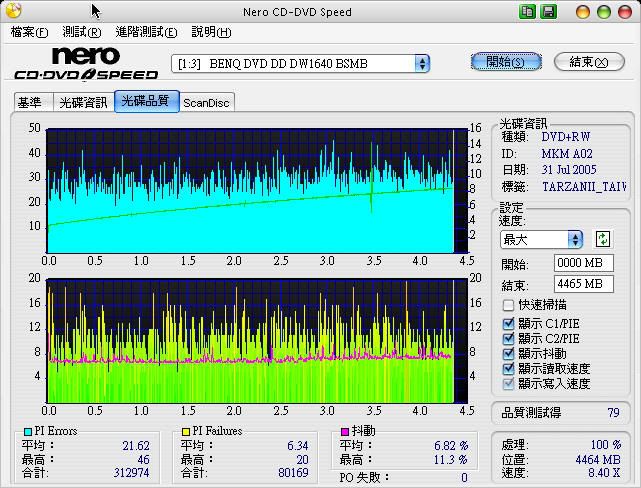Click the 結束(X) exit button
This screenshot has height=488, width=641.
[589, 62]
